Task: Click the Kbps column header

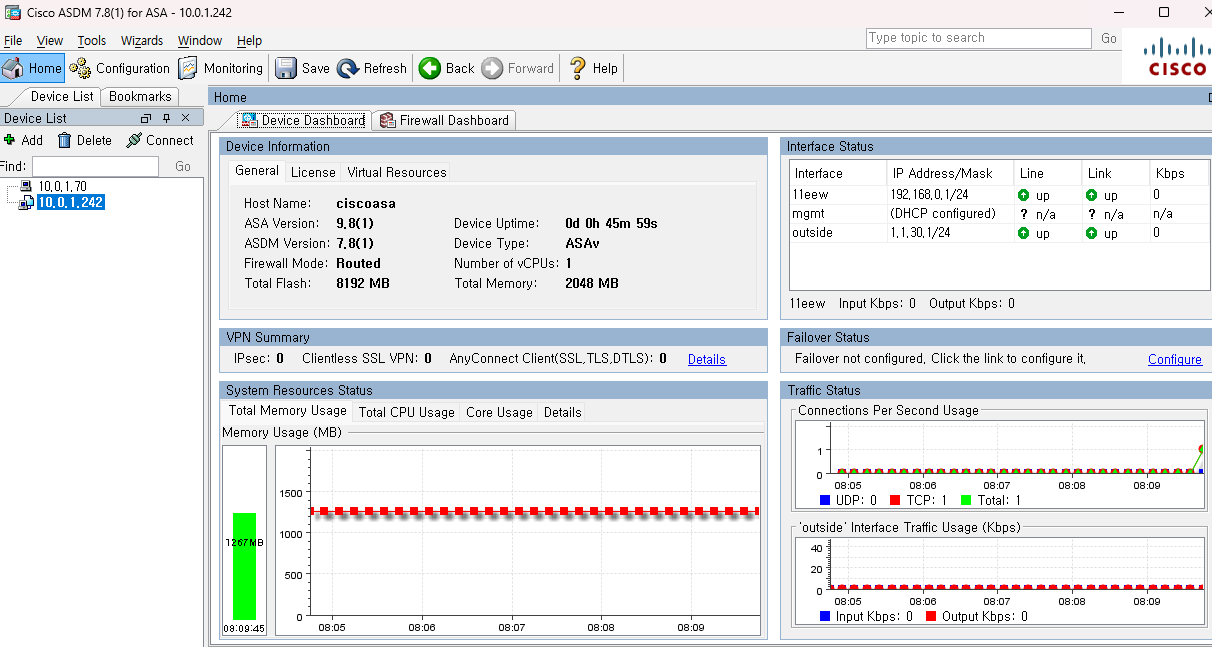Action: pos(1178,173)
